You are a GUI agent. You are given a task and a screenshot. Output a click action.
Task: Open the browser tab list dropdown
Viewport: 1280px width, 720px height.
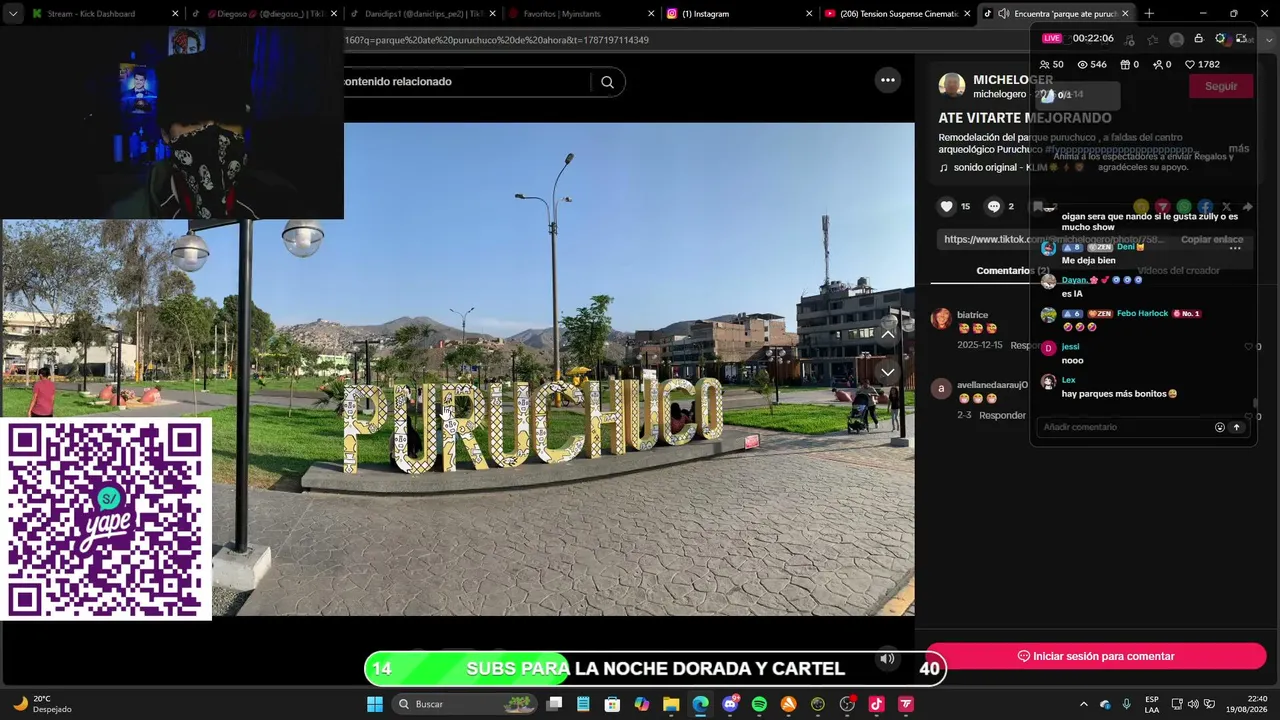pyautogui.click(x=12, y=14)
